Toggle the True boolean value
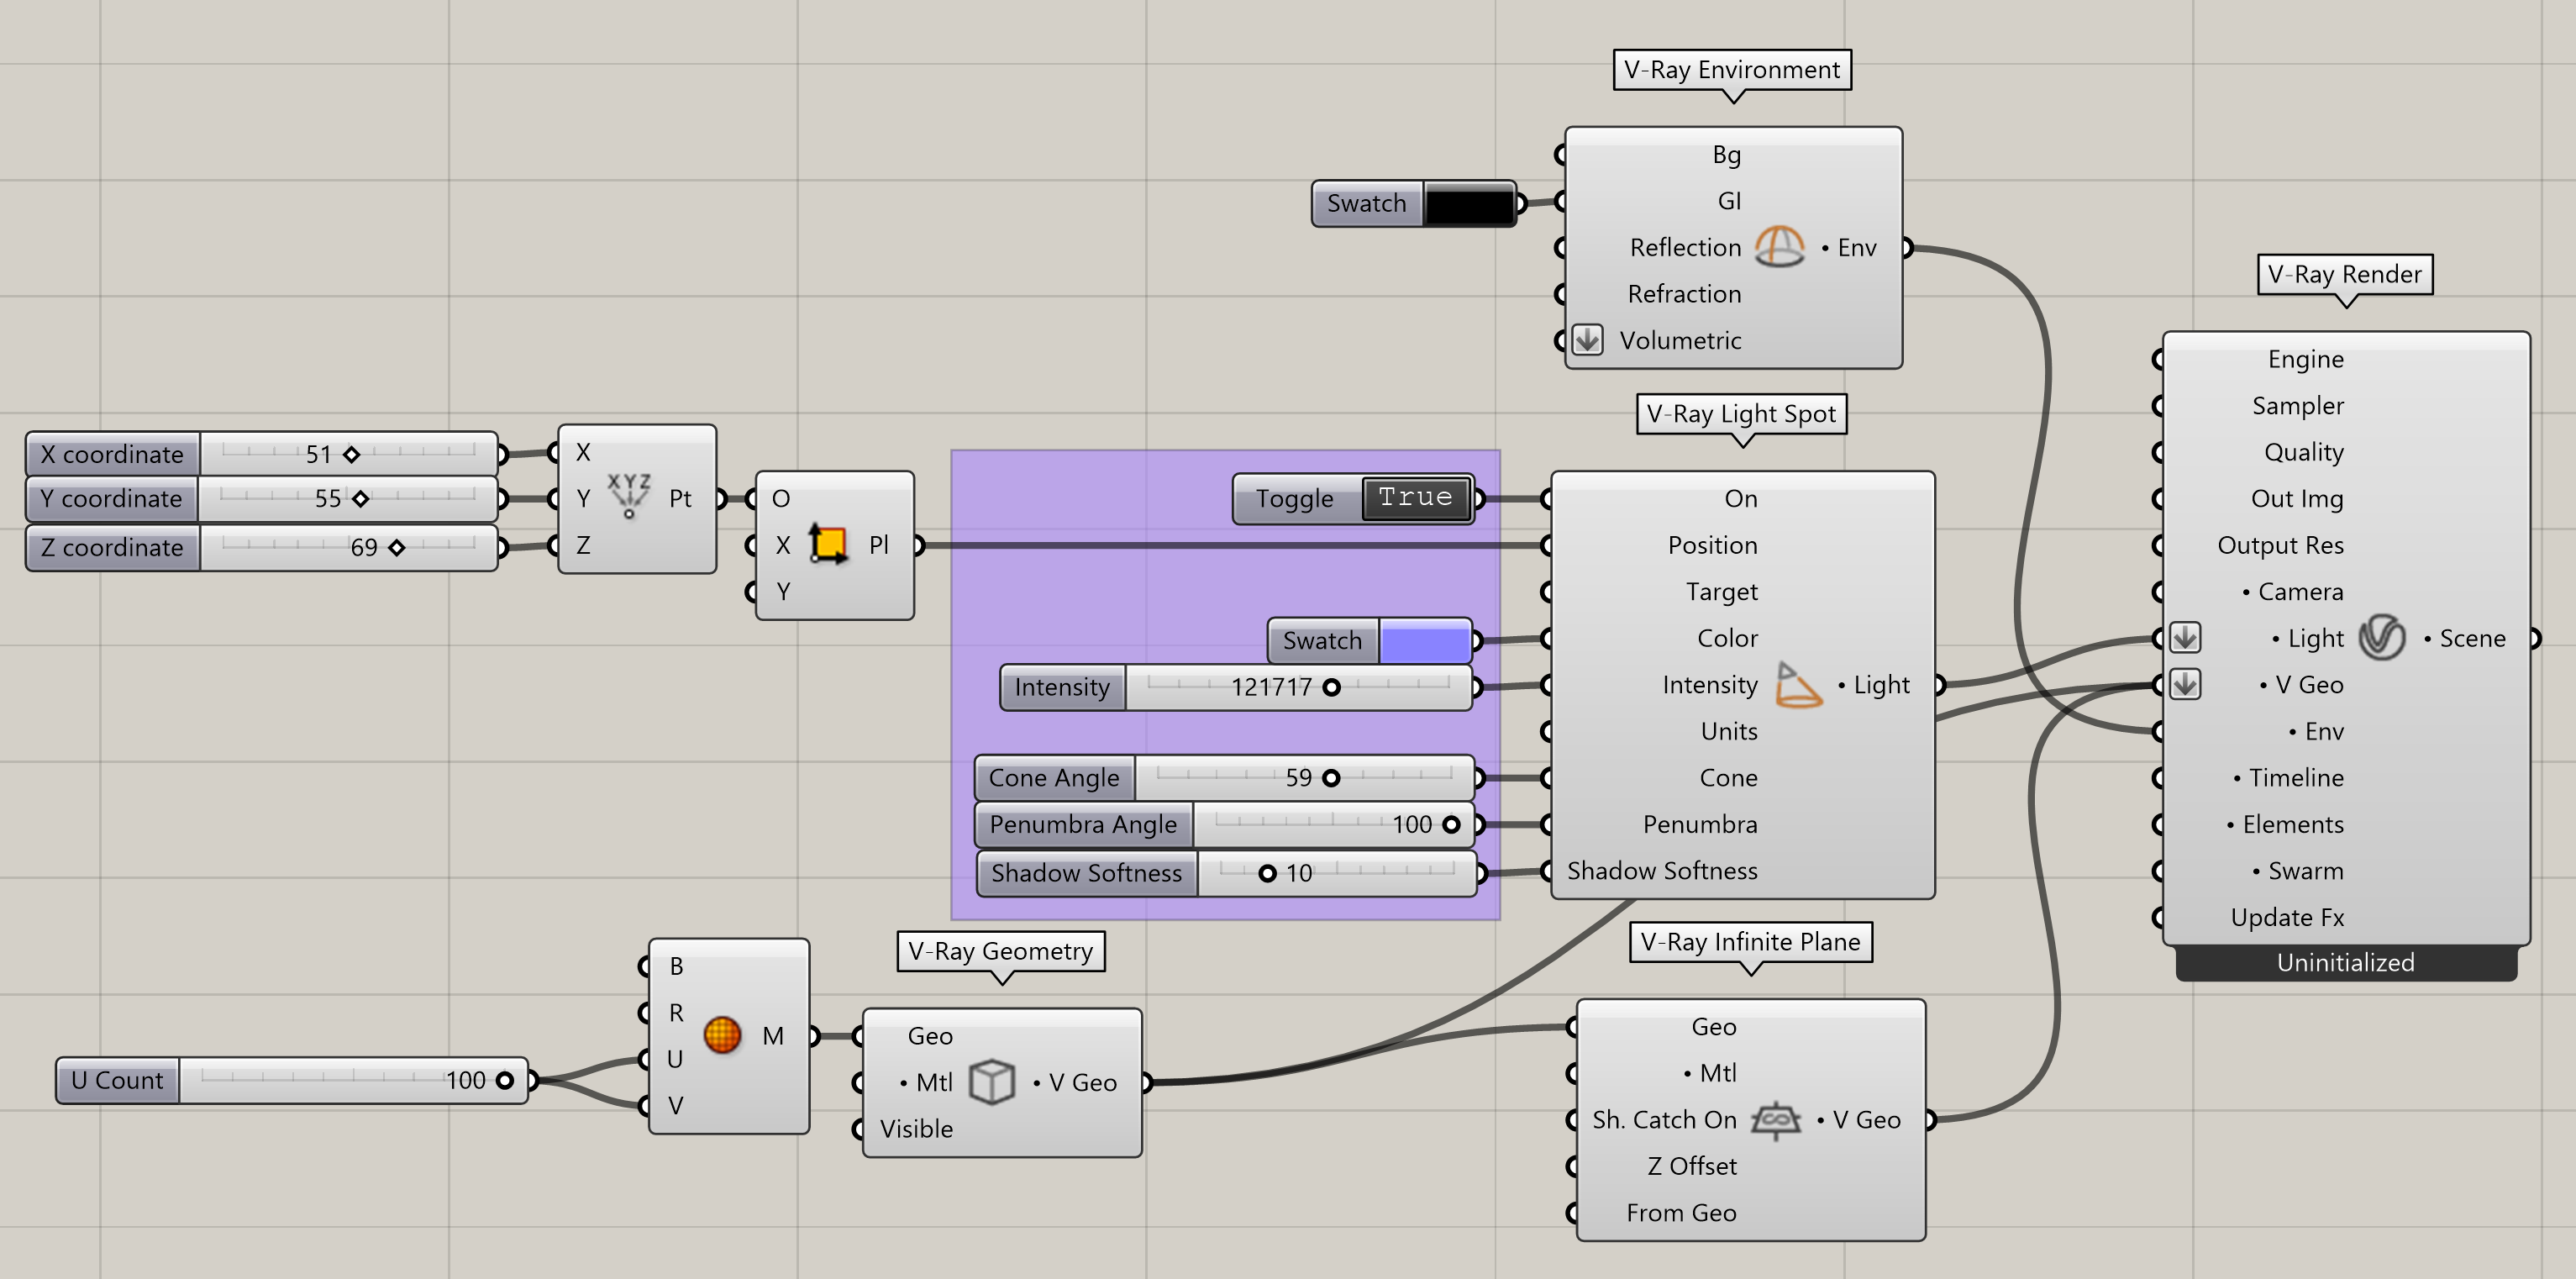 1415,497
